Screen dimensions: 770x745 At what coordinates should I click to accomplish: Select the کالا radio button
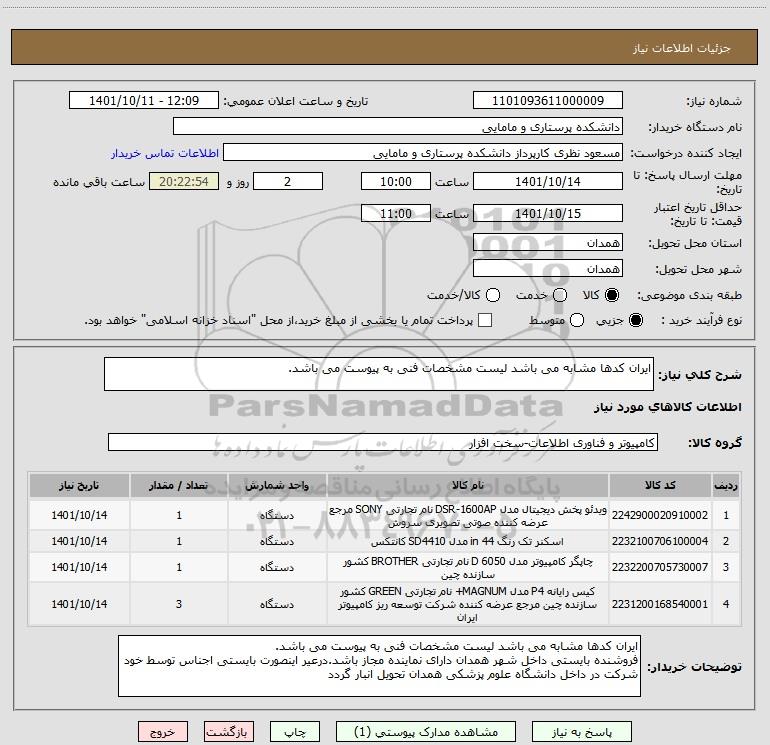612,295
